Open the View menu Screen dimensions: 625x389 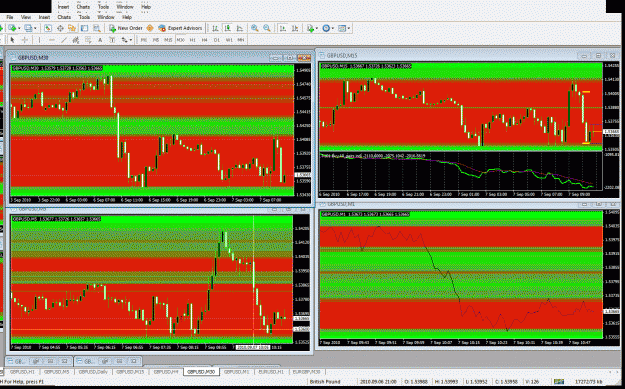tap(26, 17)
